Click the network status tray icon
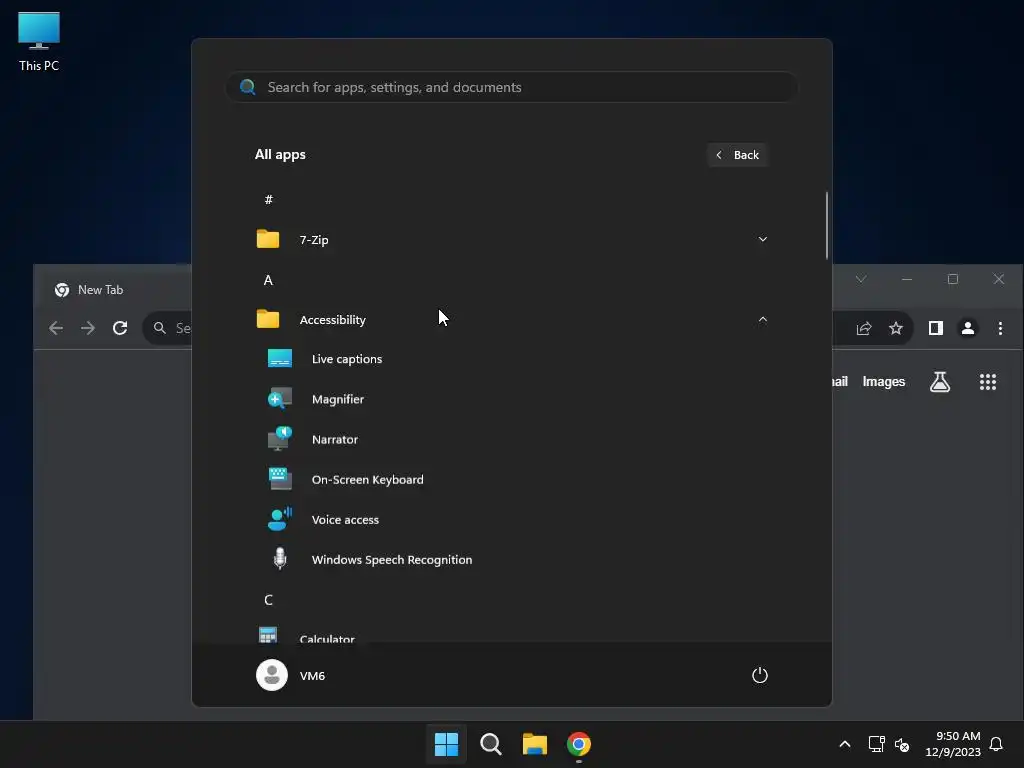 click(x=876, y=744)
